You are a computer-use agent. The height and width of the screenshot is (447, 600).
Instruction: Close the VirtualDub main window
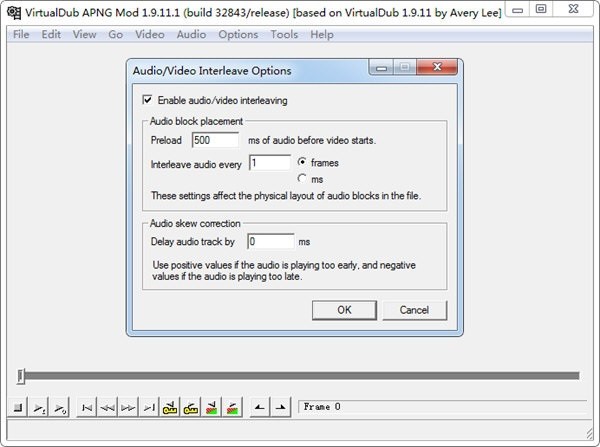(573, 9)
